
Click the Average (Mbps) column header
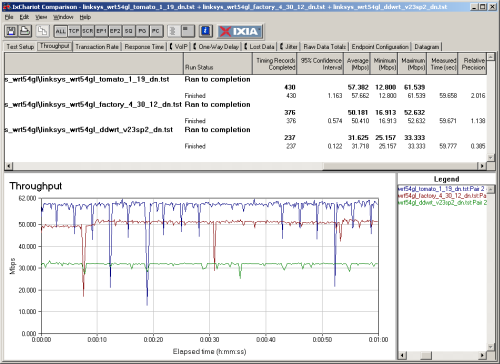(x=357, y=63)
